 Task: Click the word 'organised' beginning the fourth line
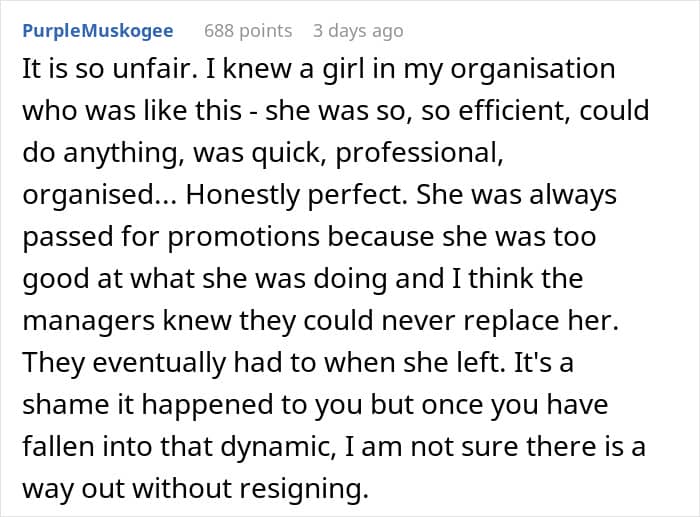coord(88,196)
